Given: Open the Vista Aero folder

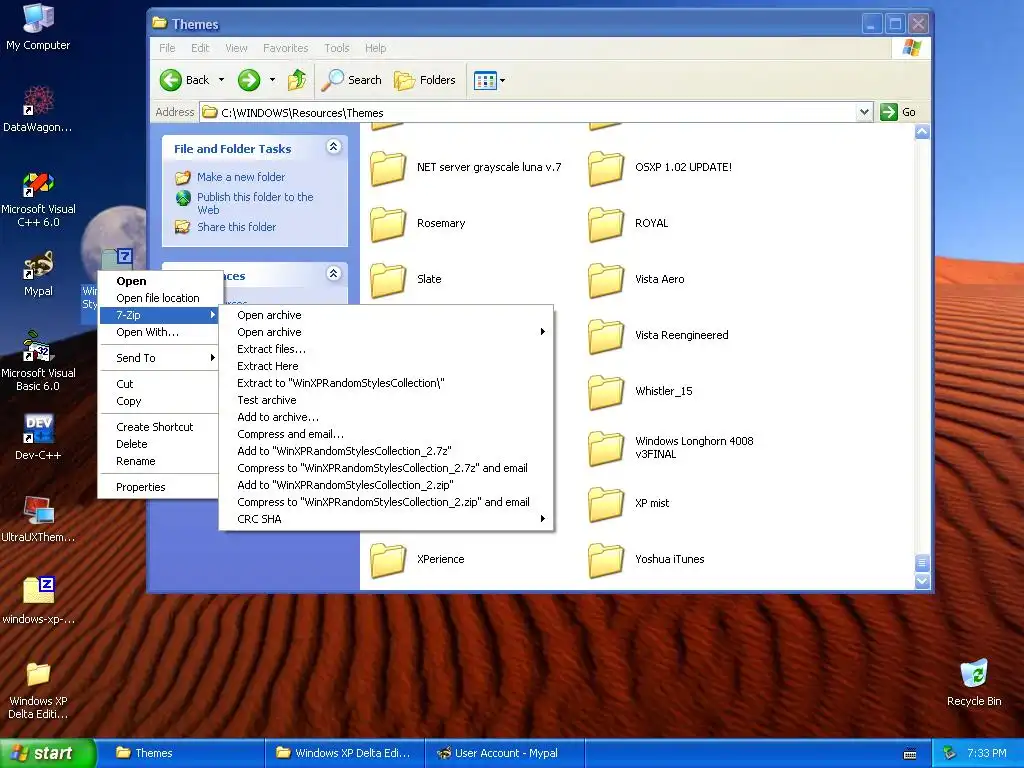Looking at the screenshot, I should point(637,280).
